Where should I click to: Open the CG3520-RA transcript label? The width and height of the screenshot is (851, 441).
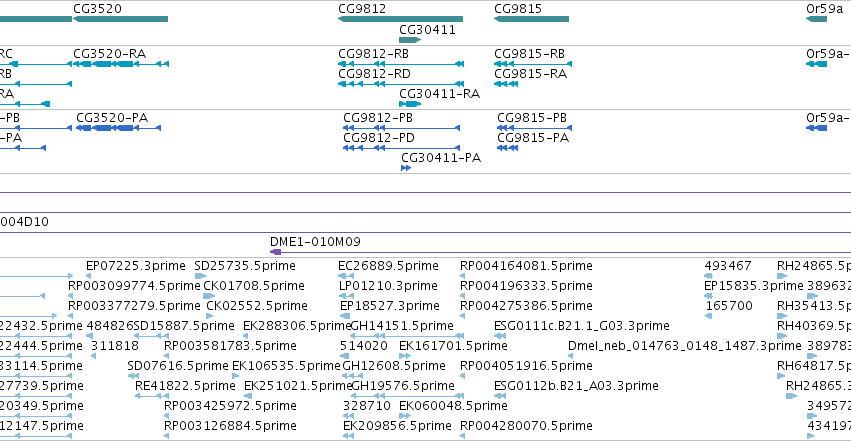pyautogui.click(x=110, y=54)
